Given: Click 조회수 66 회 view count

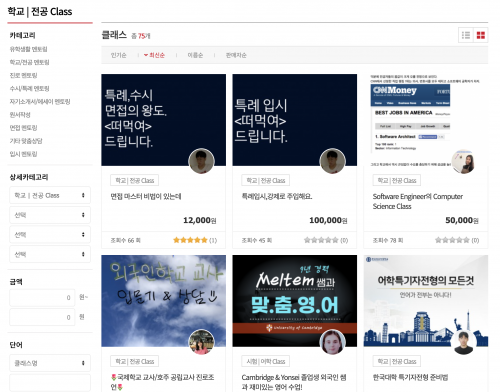Looking at the screenshot, I should tap(126, 240).
